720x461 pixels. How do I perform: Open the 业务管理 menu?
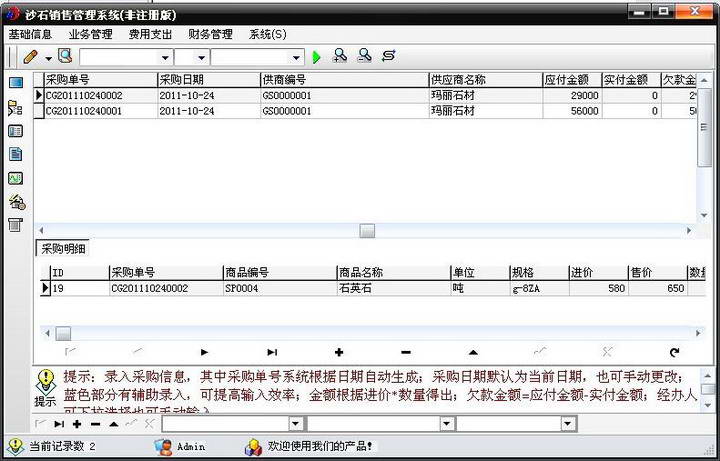click(90, 34)
